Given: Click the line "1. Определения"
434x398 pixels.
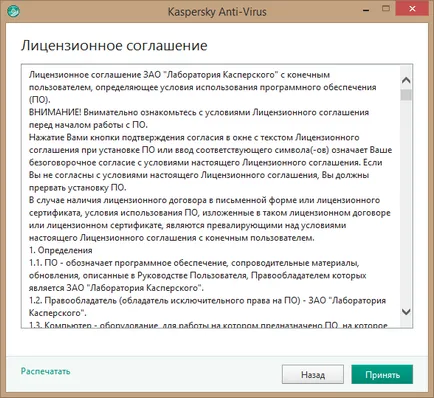Looking at the screenshot, I should tap(61, 250).
